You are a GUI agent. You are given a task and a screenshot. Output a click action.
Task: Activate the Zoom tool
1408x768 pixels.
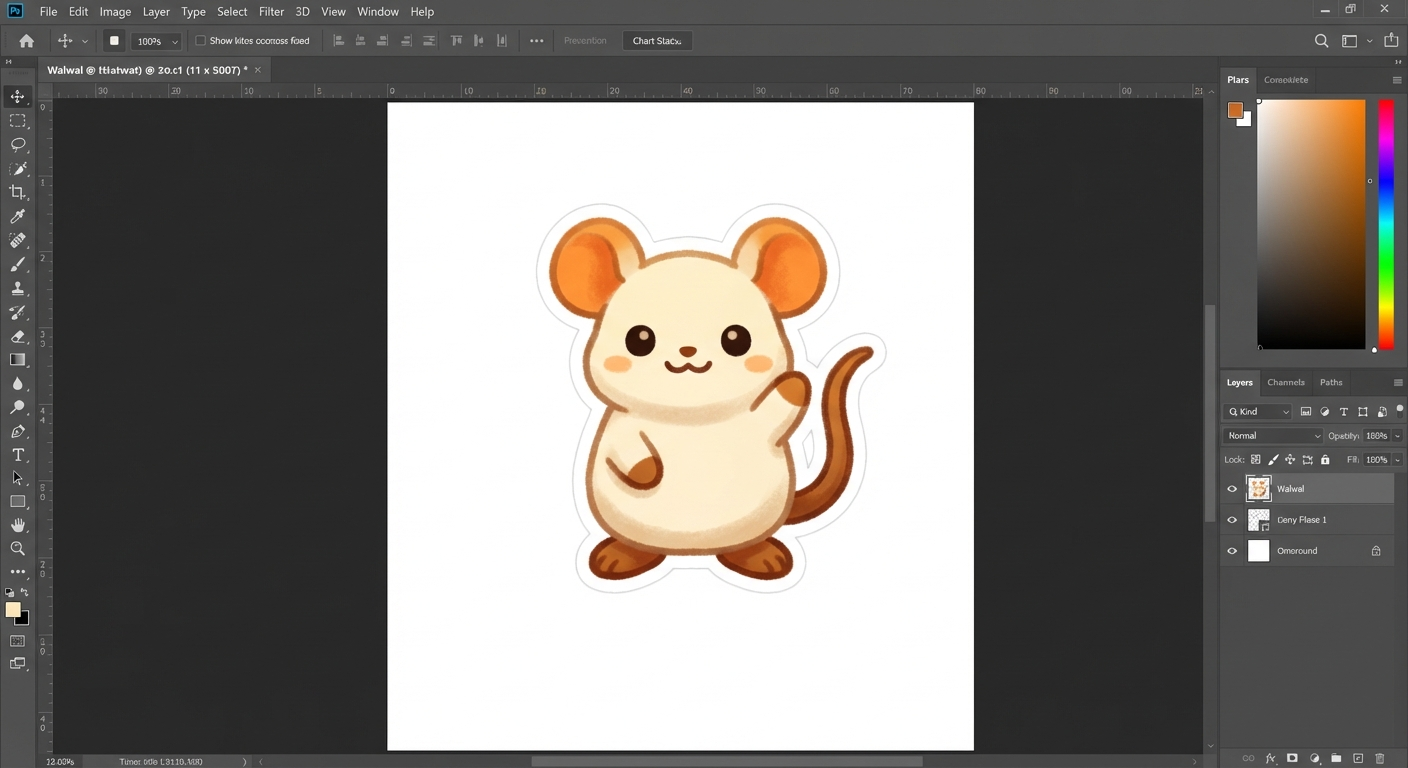(18, 549)
